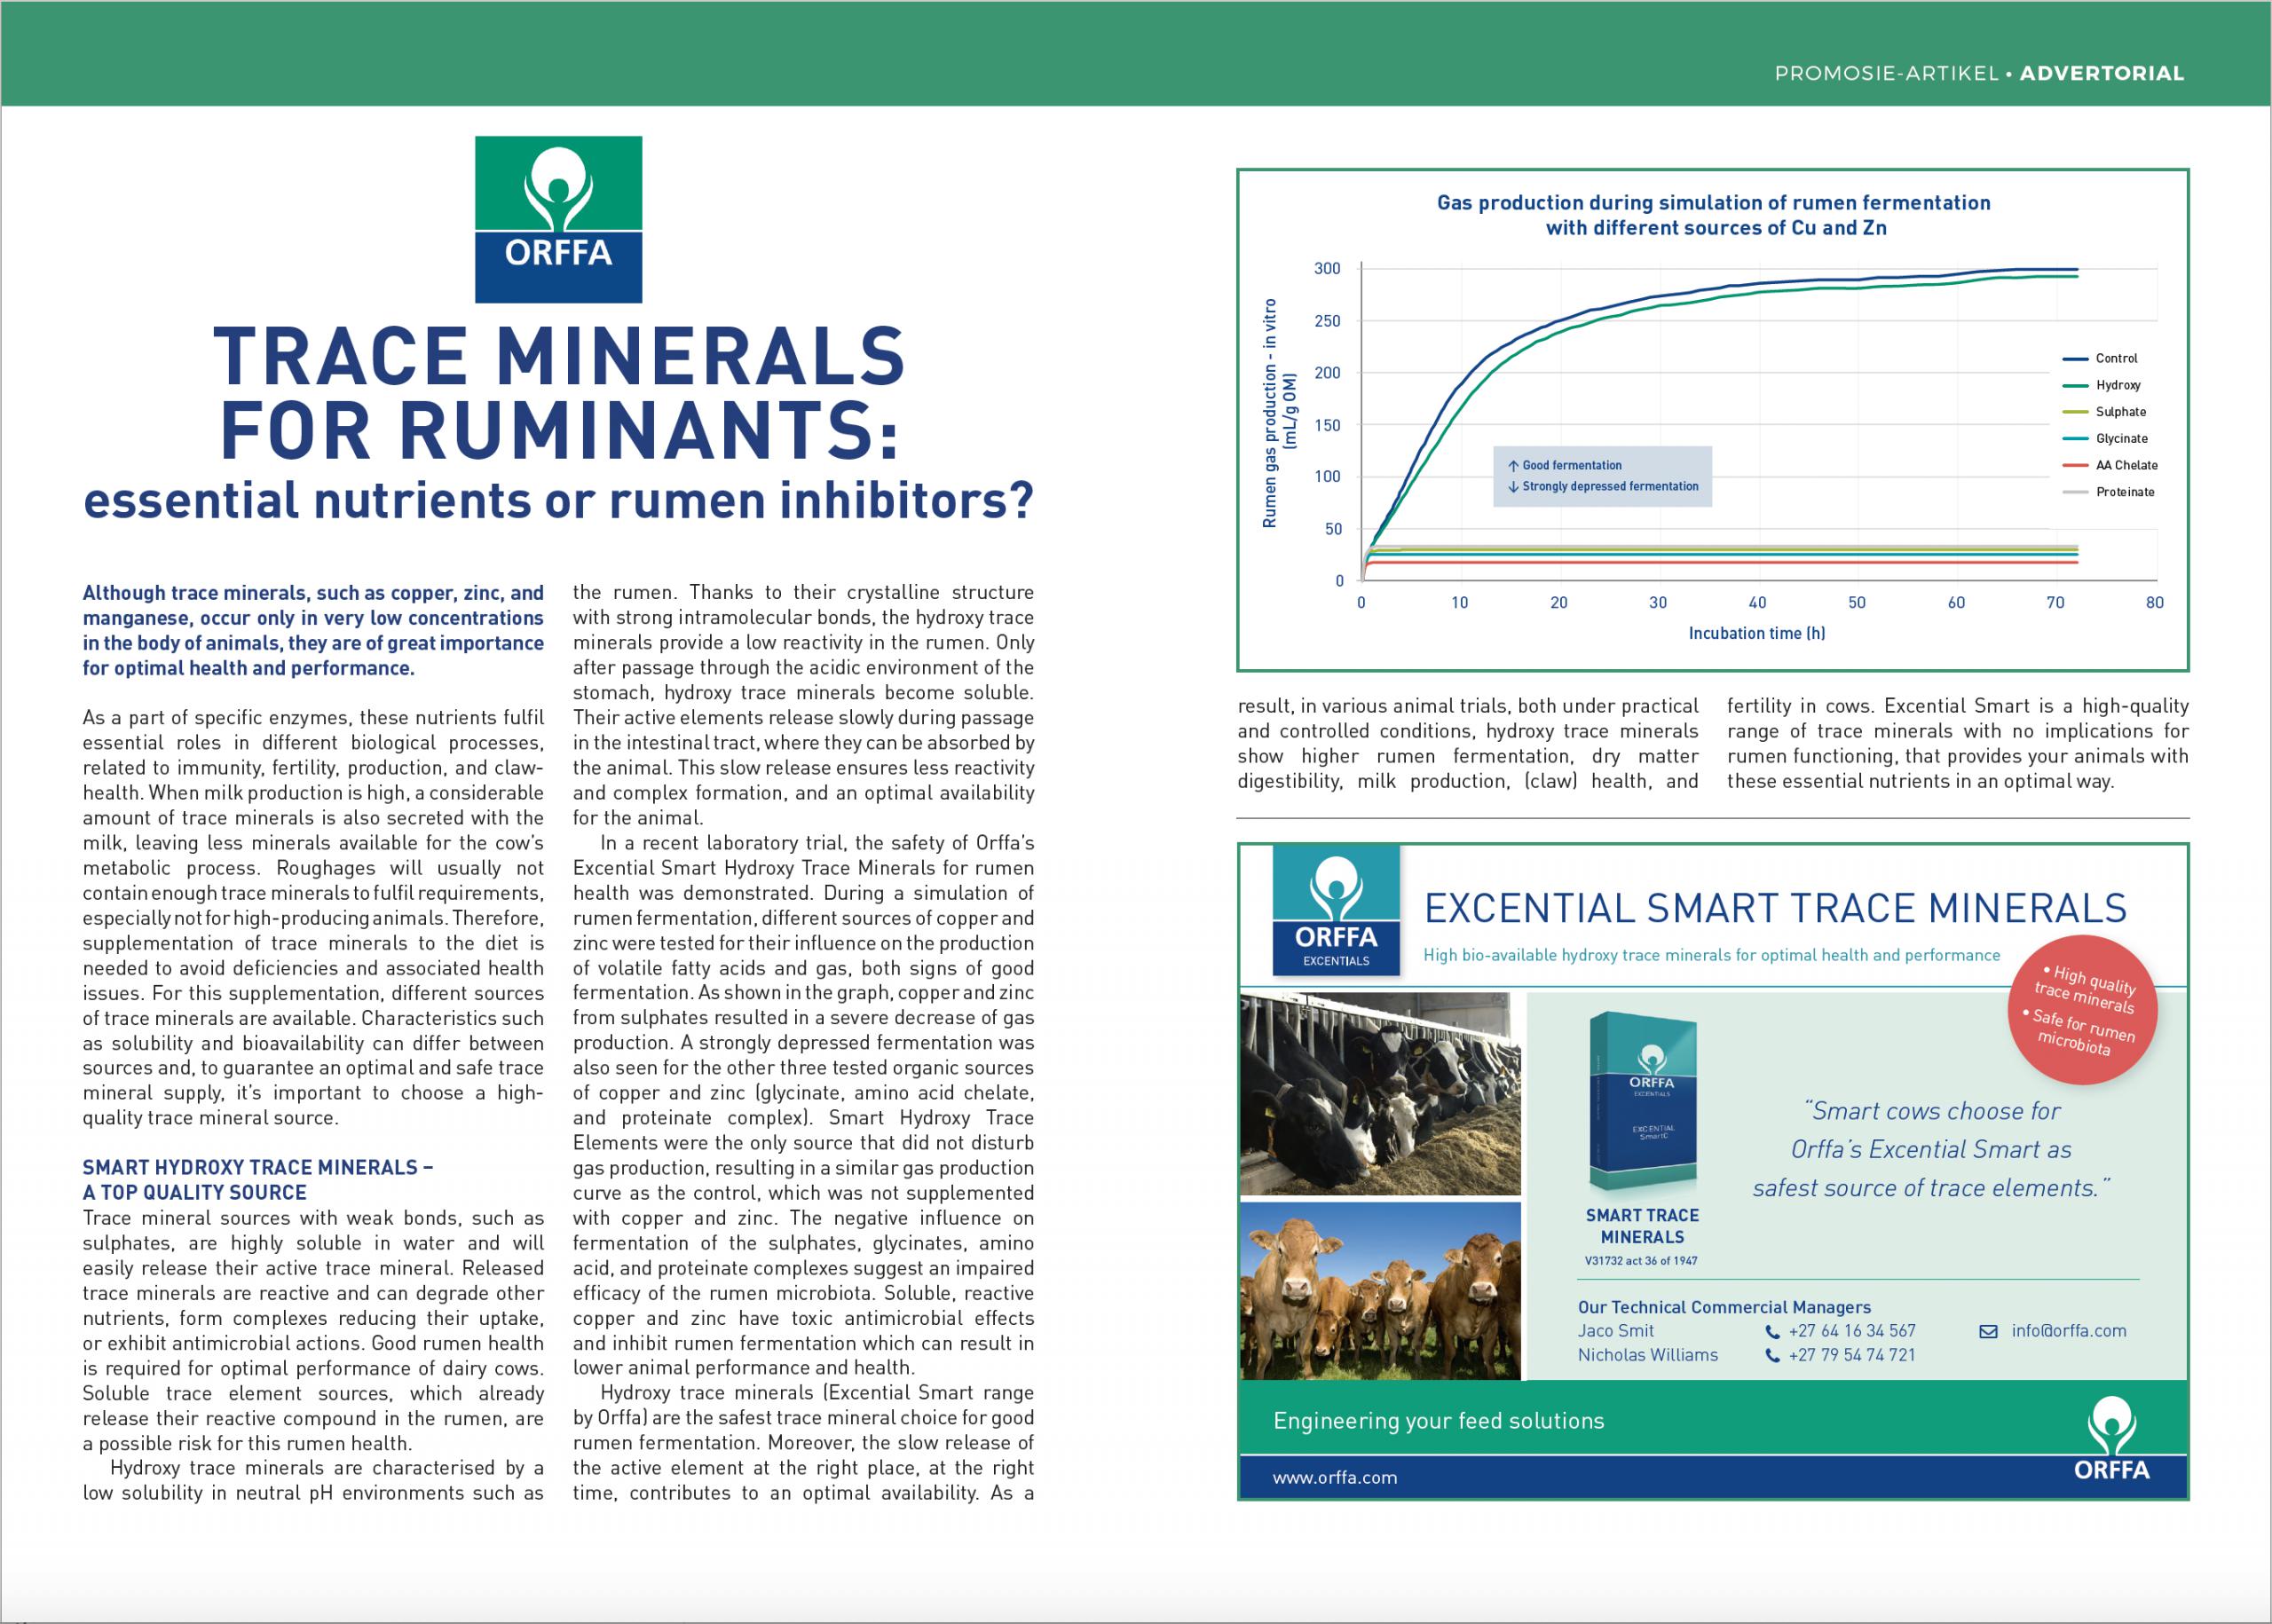This screenshot has width=2272, height=1624.
Task: Click phone number +27 64 16 34 567
Action: point(1851,1331)
